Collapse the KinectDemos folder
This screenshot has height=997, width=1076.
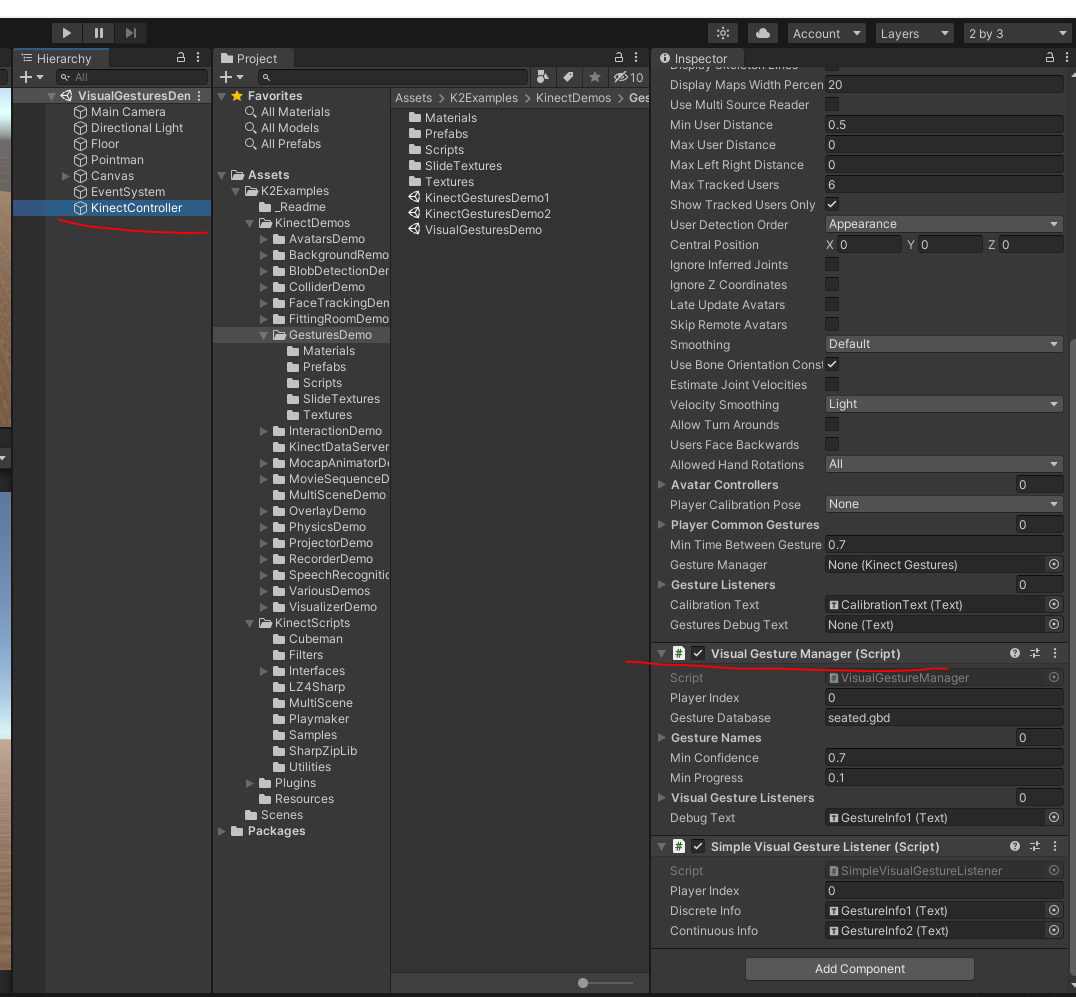pos(250,223)
